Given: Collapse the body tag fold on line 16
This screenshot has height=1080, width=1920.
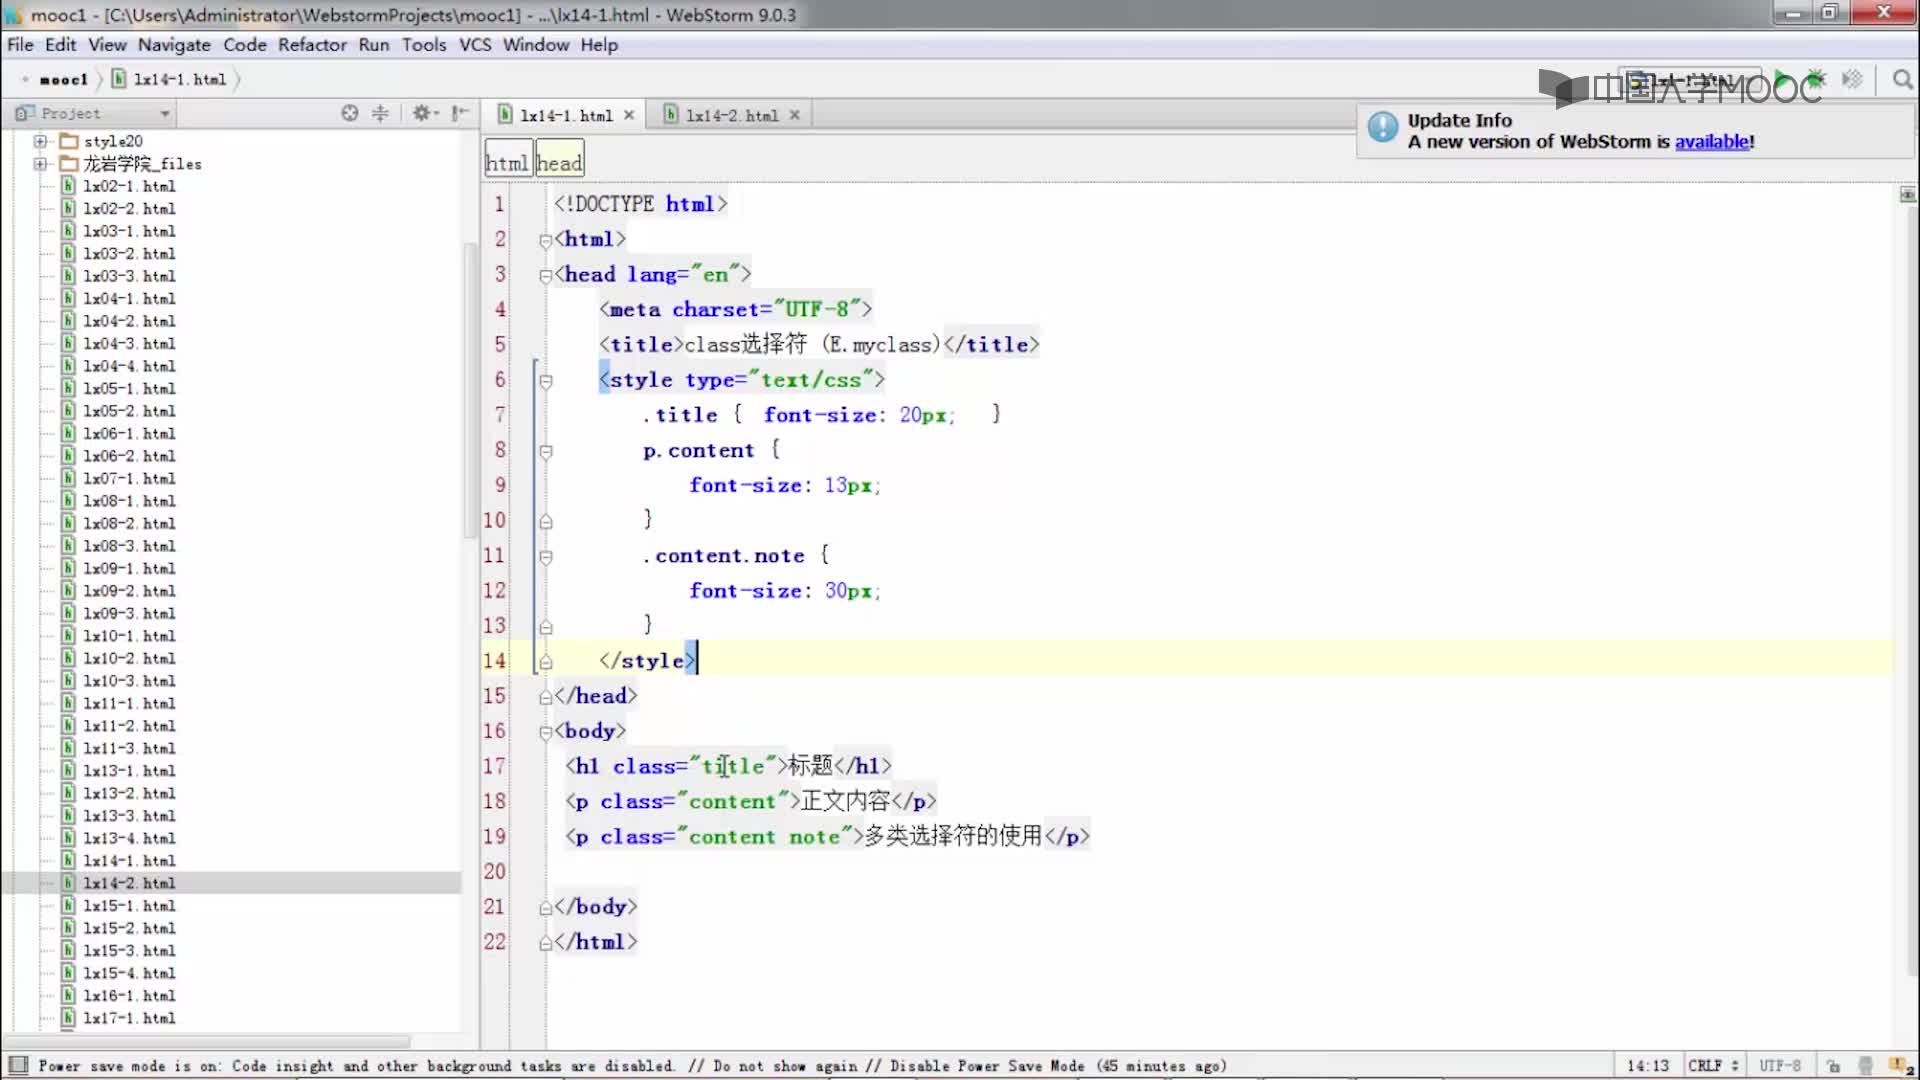Looking at the screenshot, I should pyautogui.click(x=545, y=732).
